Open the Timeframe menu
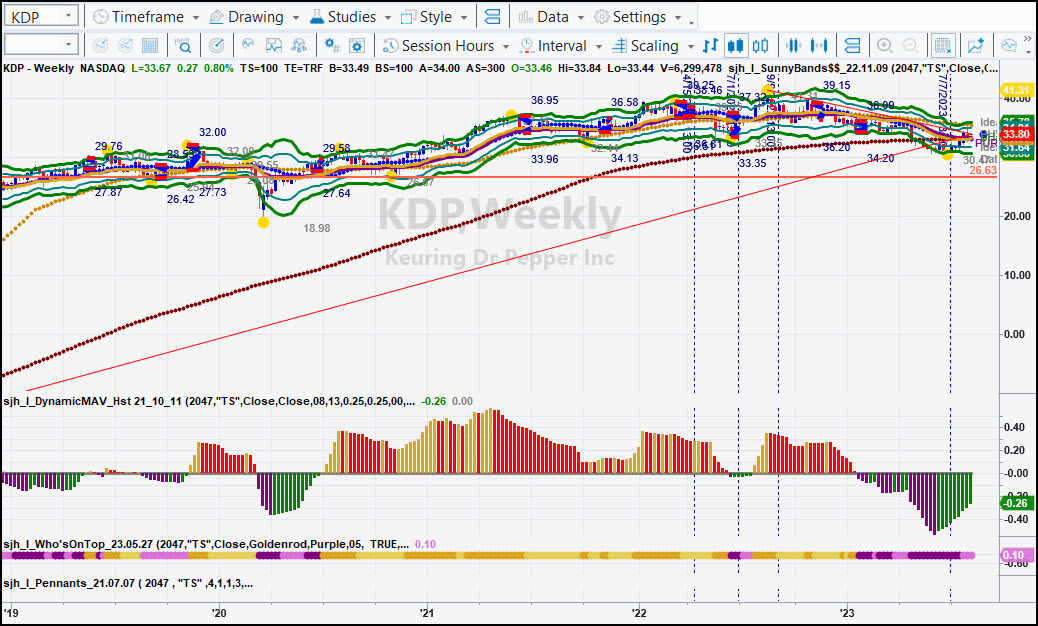Screen dimensions: 1038x626 coord(146,17)
